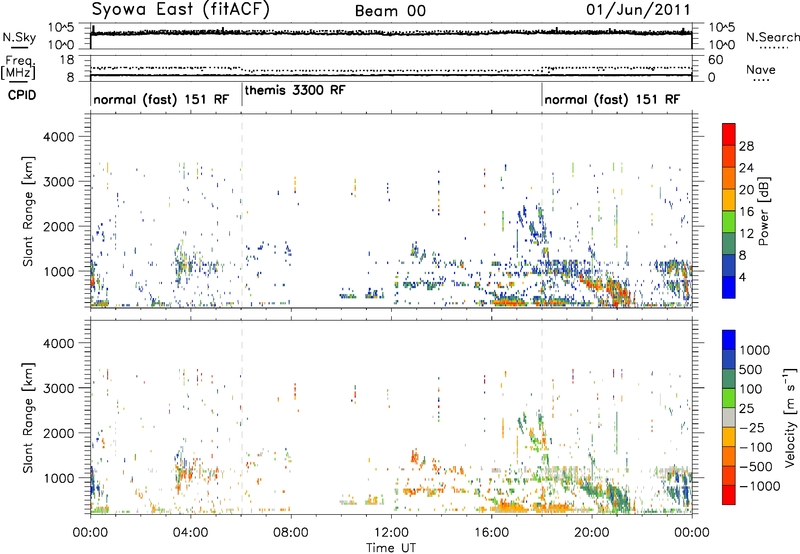Click the themis 3300 RF CPID label
The height and width of the screenshot is (554, 800).
[x=295, y=90]
